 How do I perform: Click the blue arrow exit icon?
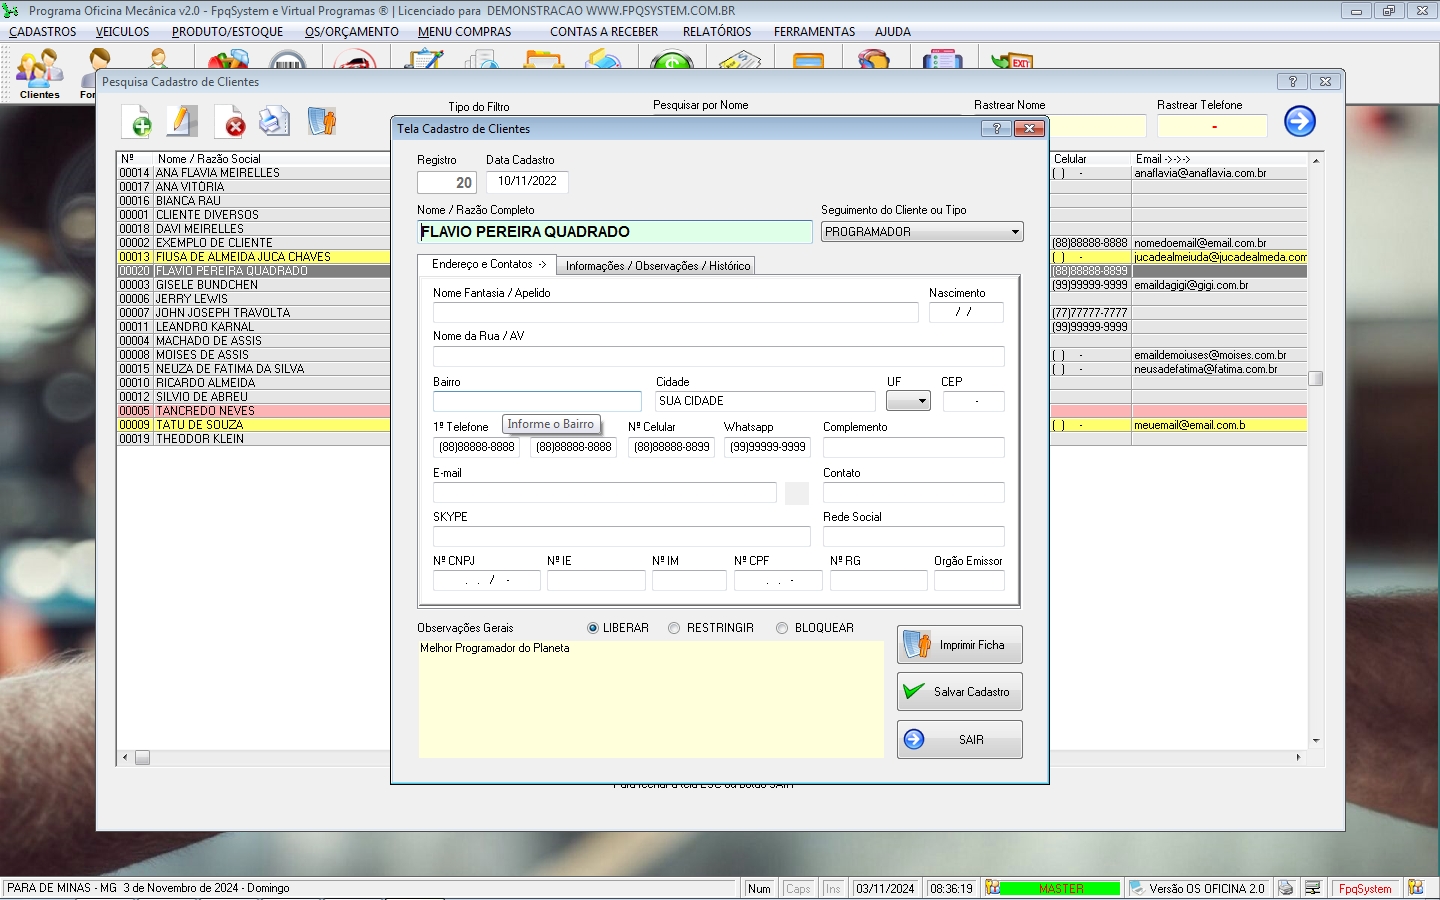click(1299, 122)
